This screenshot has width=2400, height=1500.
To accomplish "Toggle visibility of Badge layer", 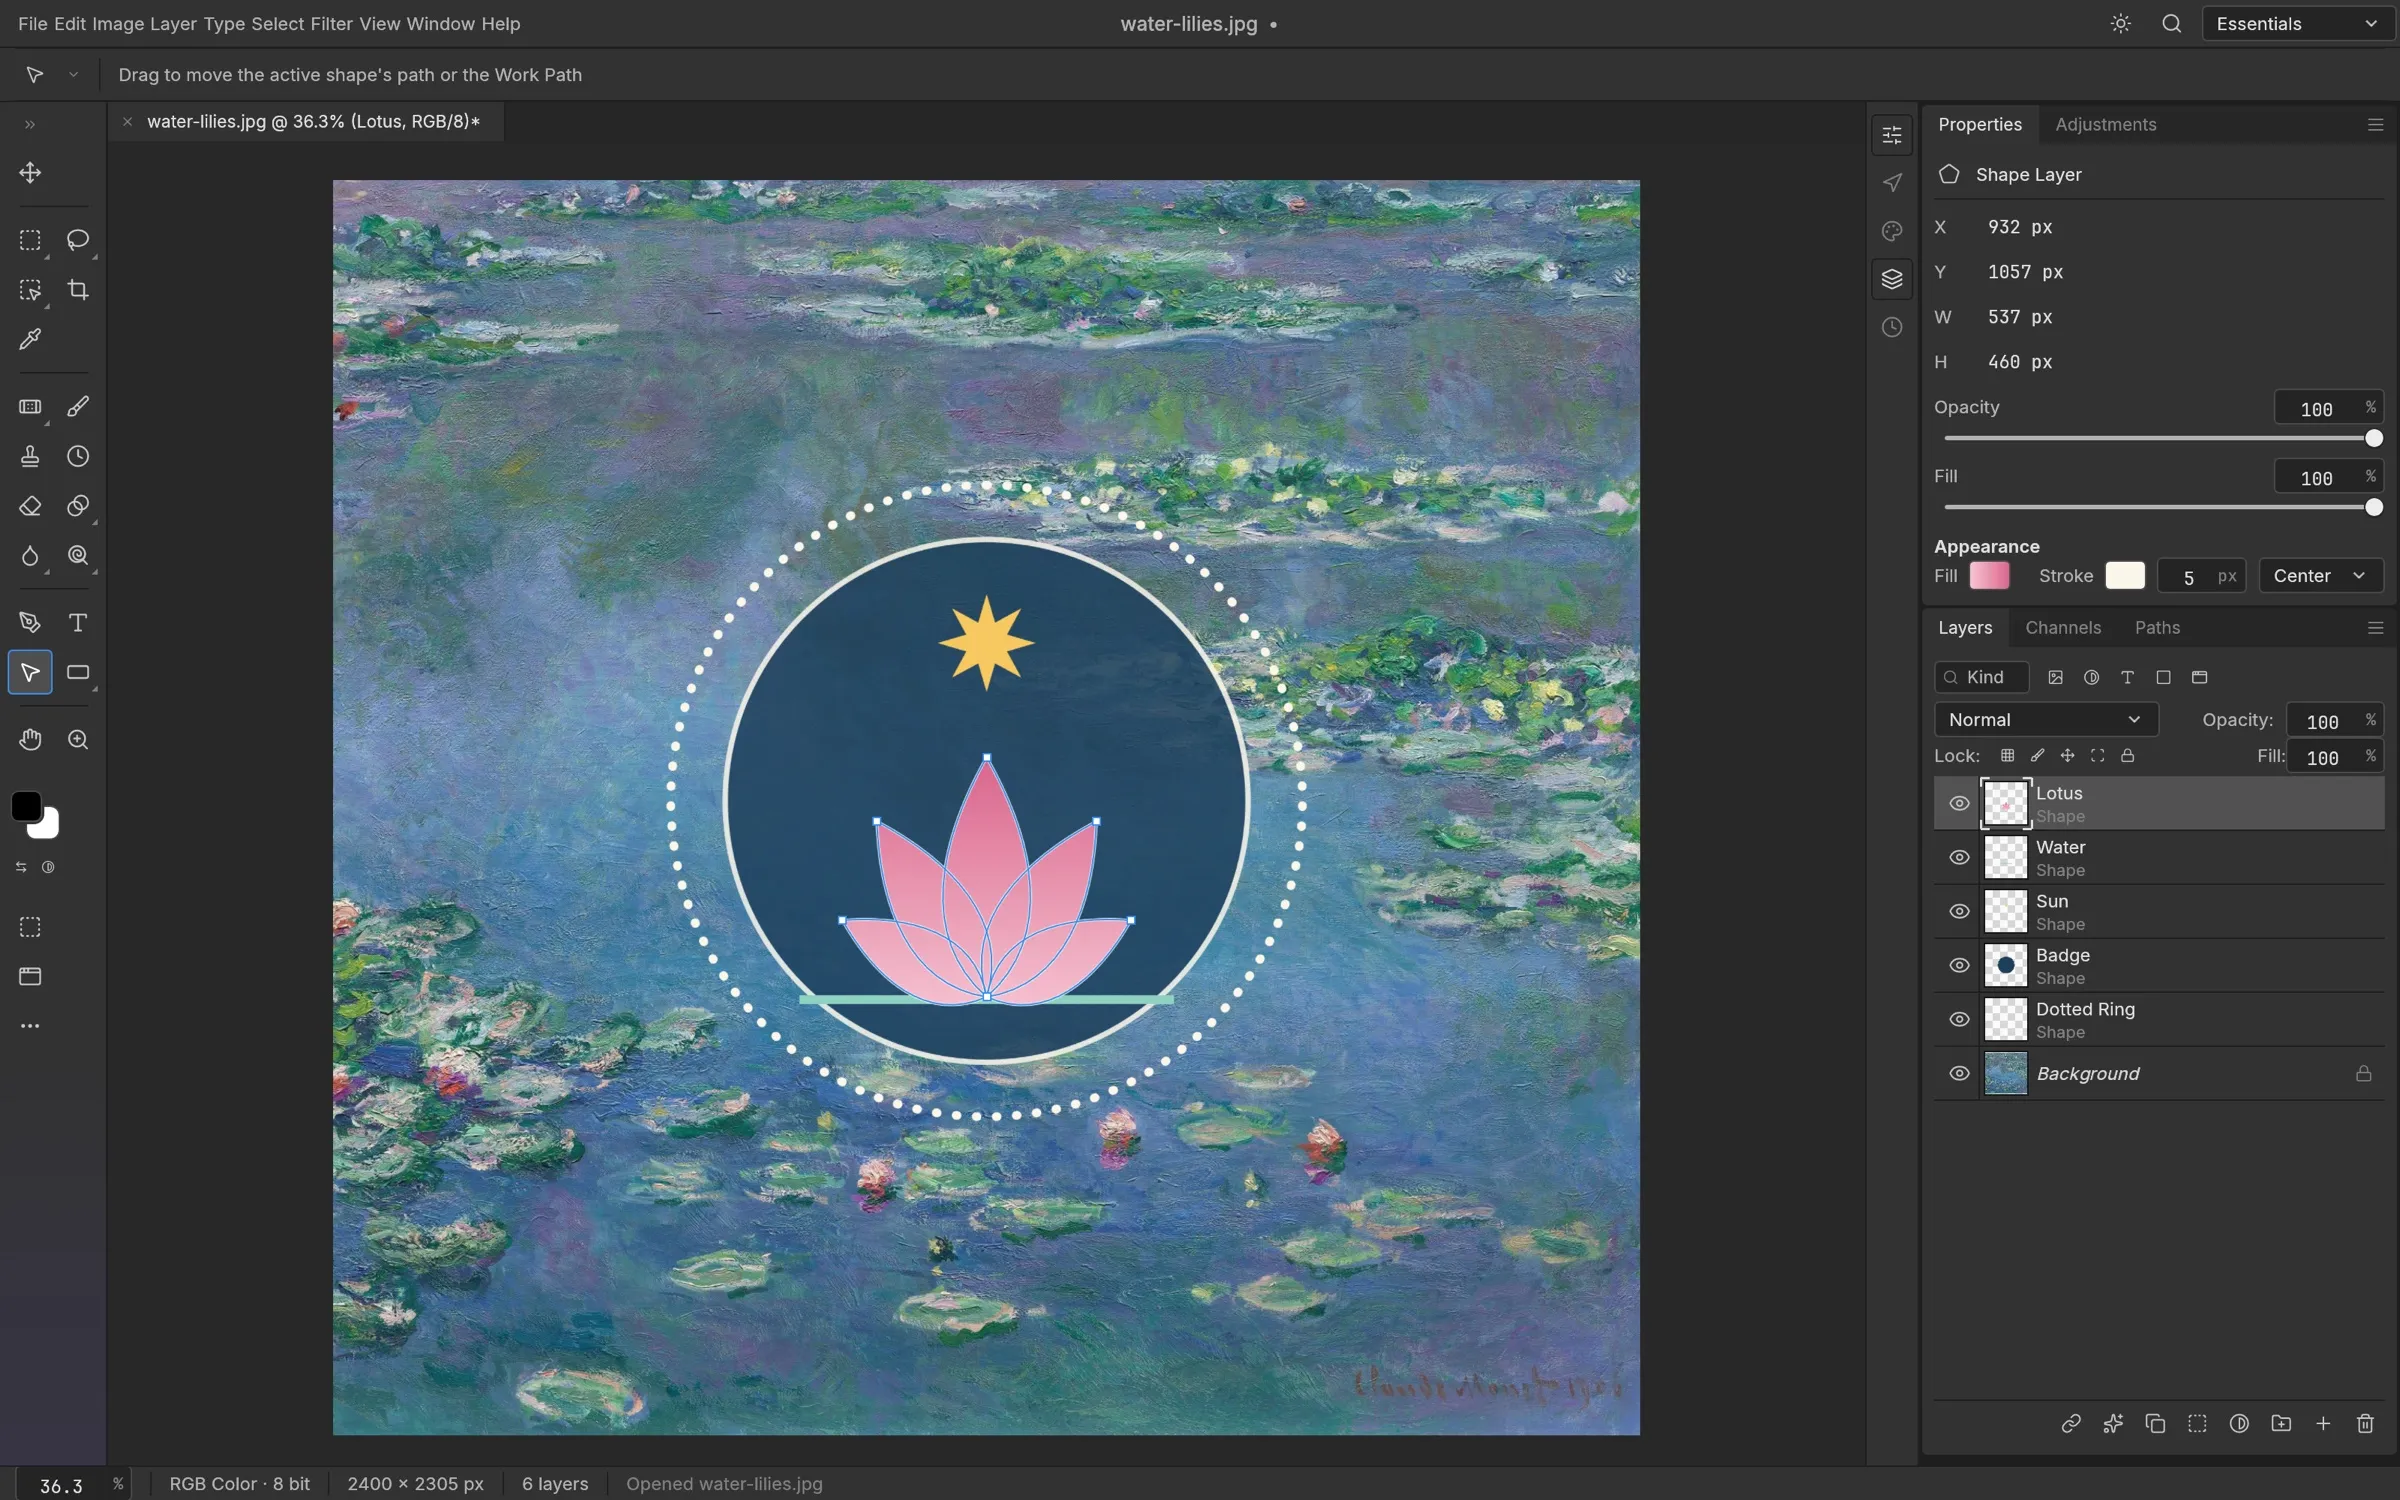I will pyautogui.click(x=1959, y=966).
